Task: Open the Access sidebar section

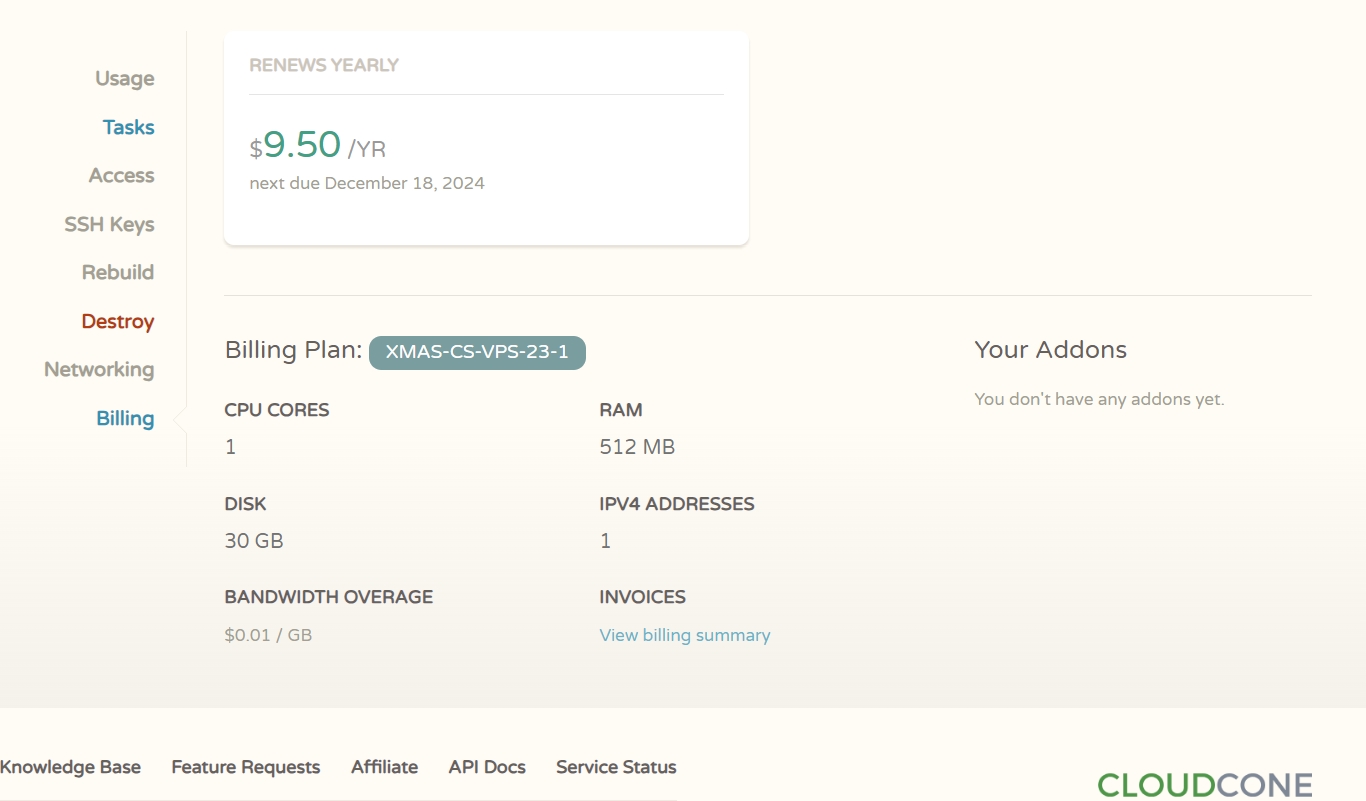Action: [122, 176]
